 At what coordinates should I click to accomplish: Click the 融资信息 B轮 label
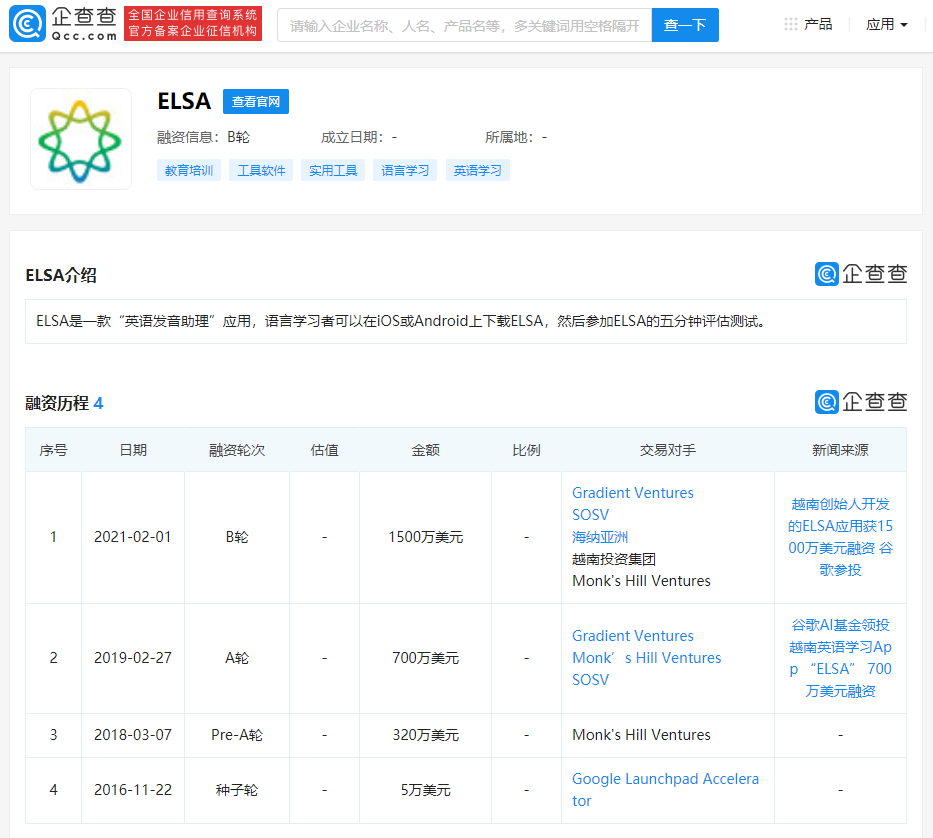203,137
